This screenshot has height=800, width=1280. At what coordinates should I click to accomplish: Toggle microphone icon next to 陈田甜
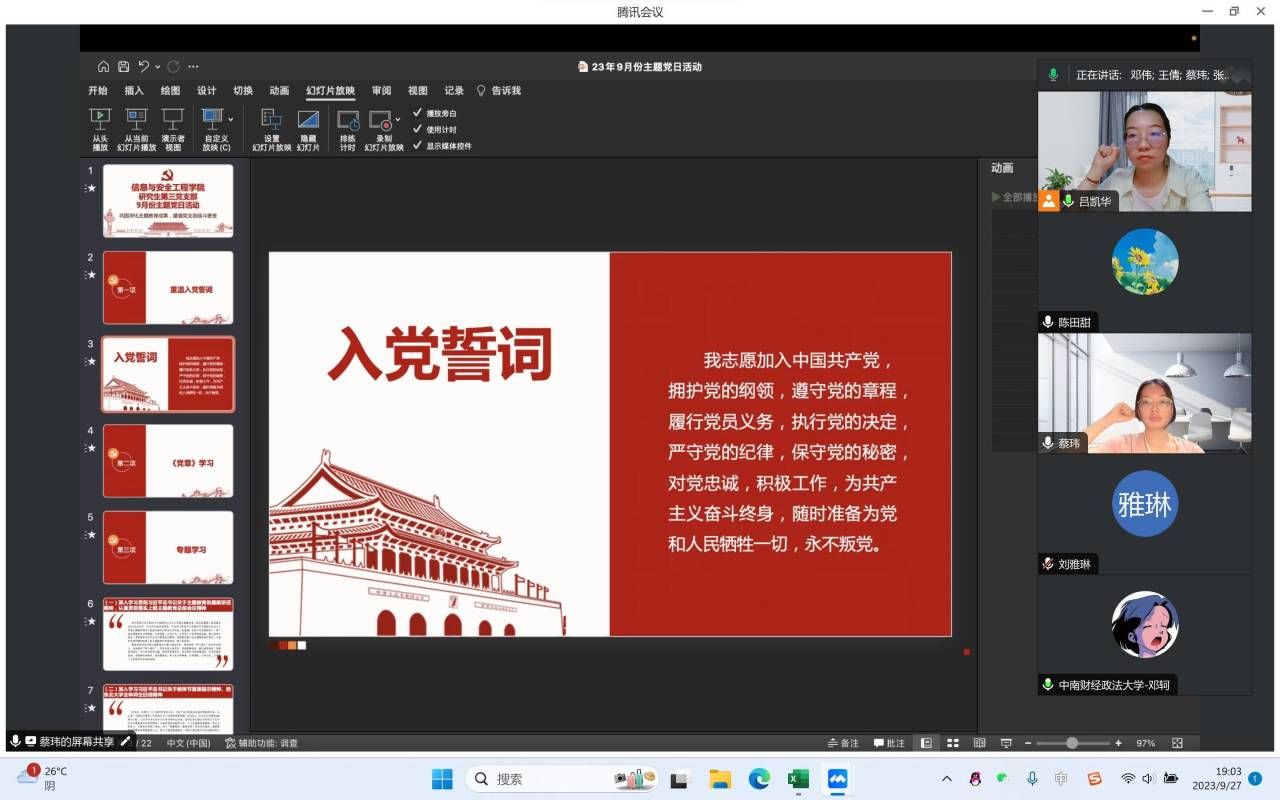tap(1048, 322)
